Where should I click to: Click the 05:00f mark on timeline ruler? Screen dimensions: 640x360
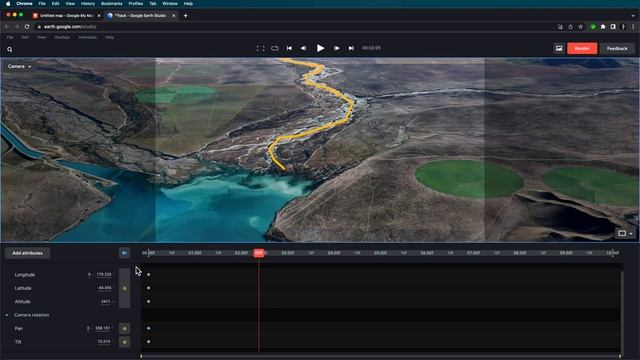(x=380, y=253)
